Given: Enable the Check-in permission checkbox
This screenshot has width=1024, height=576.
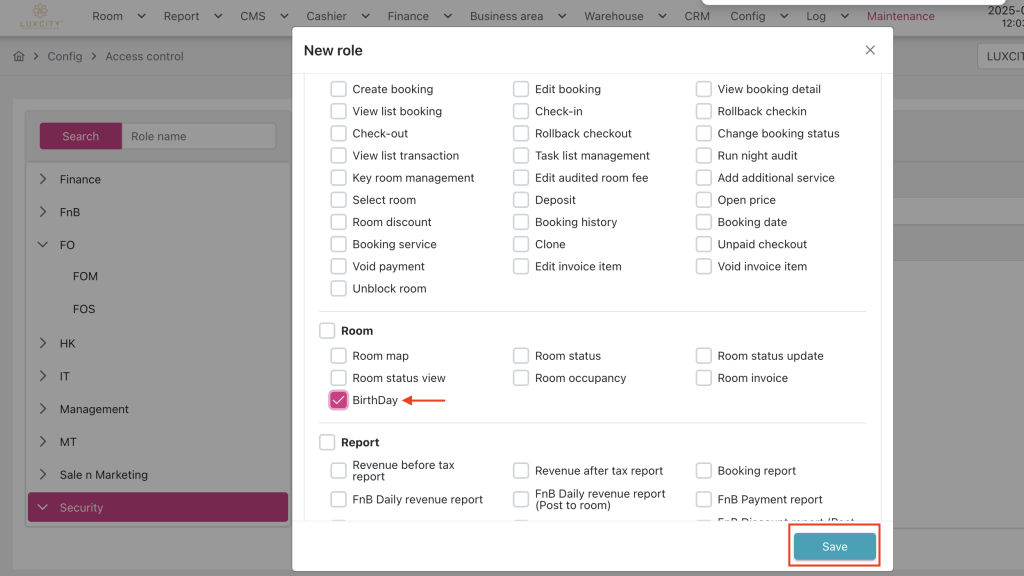Looking at the screenshot, I should coord(521,111).
